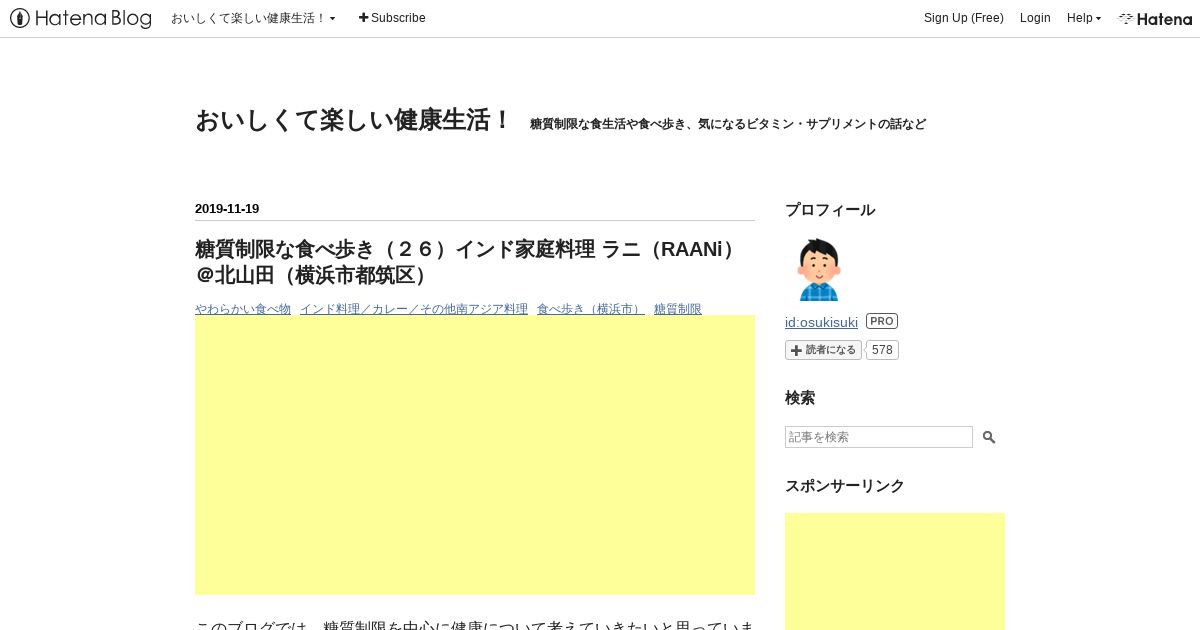This screenshot has height=630, width=1200.
Task: Open the Sign Up (Free) link
Action: [x=964, y=18]
